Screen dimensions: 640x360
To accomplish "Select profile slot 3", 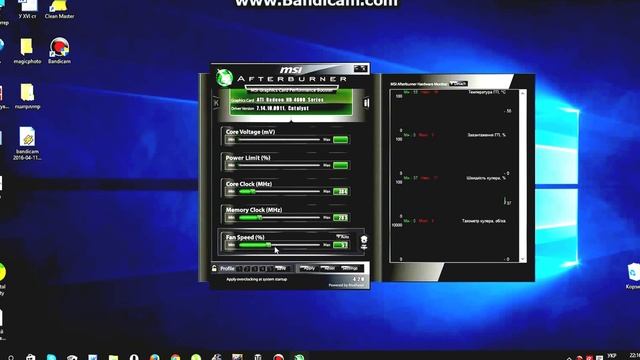I will (255, 269).
